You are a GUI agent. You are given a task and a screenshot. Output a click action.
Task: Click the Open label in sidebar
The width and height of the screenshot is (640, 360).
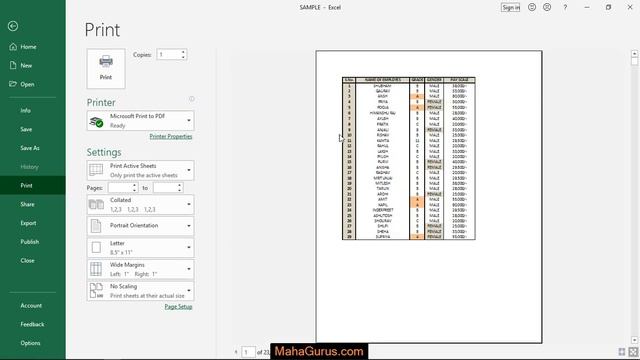(x=27, y=84)
